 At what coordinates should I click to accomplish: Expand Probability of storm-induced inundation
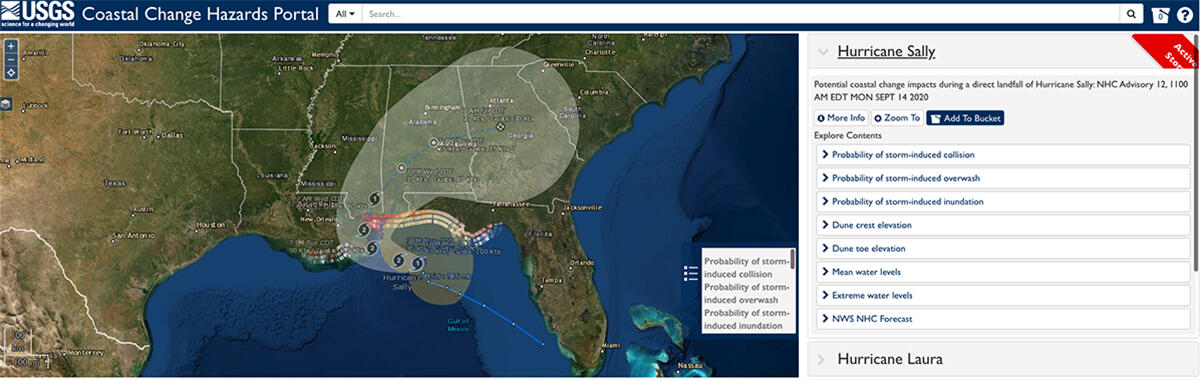[x=1003, y=202]
